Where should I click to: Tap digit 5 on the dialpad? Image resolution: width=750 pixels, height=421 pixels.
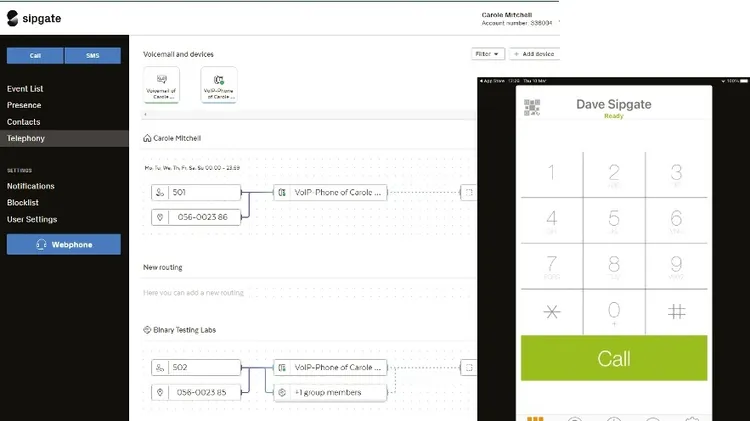tap(614, 220)
